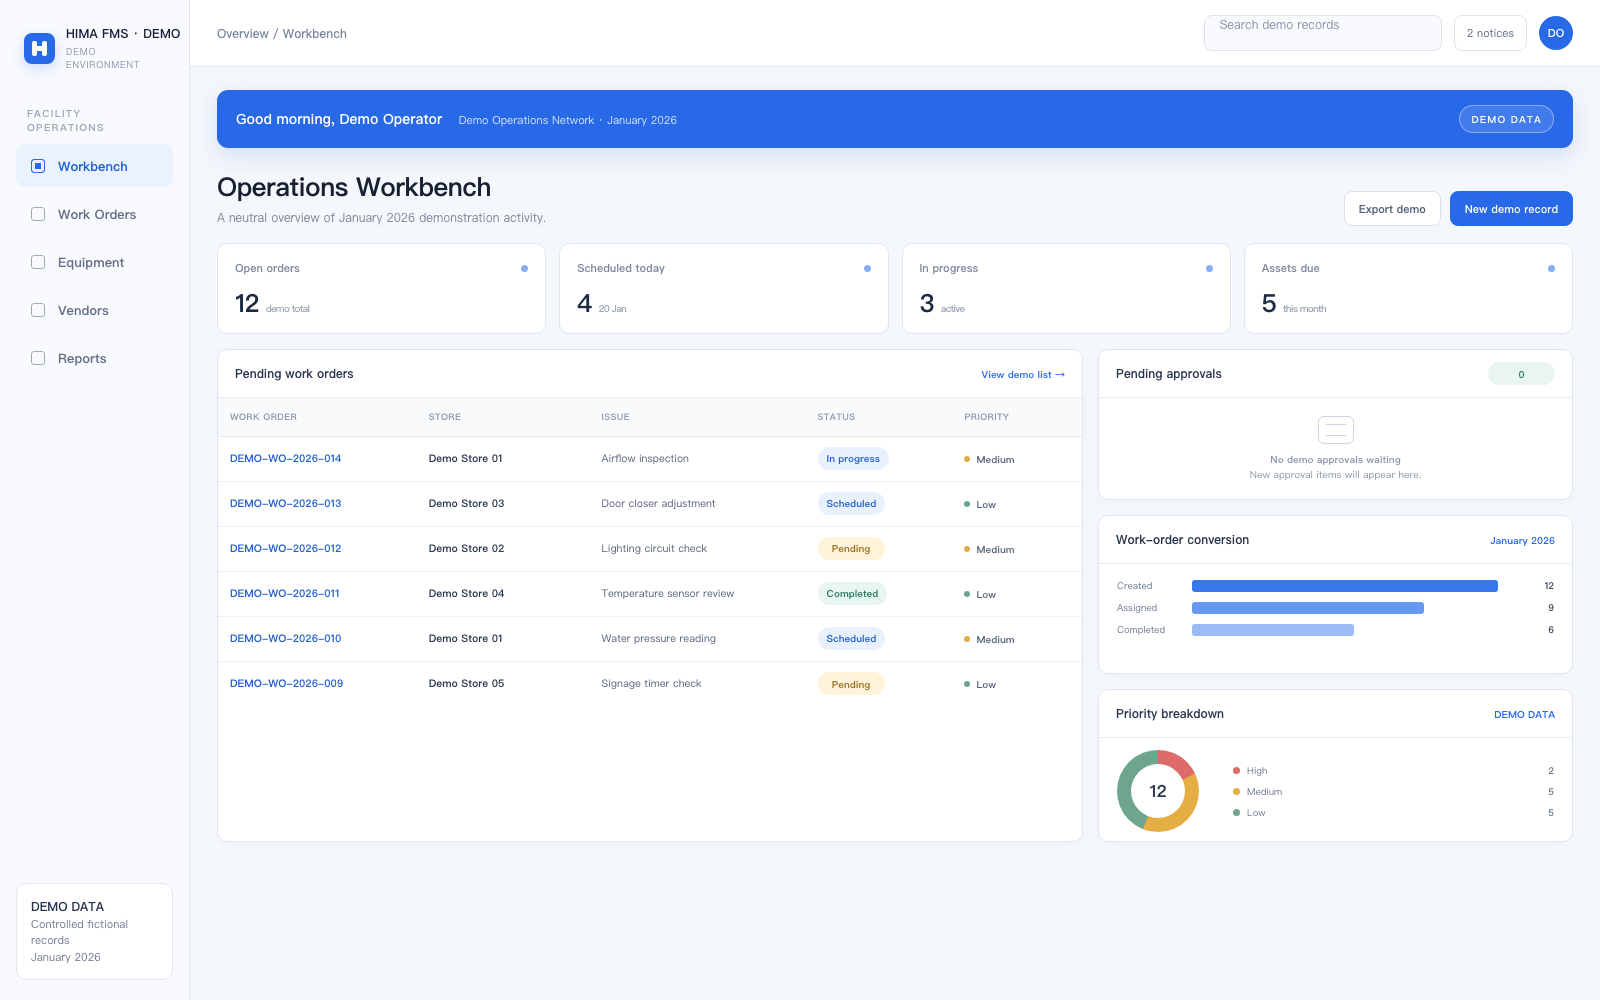Click the Export demo button

[1392, 209]
